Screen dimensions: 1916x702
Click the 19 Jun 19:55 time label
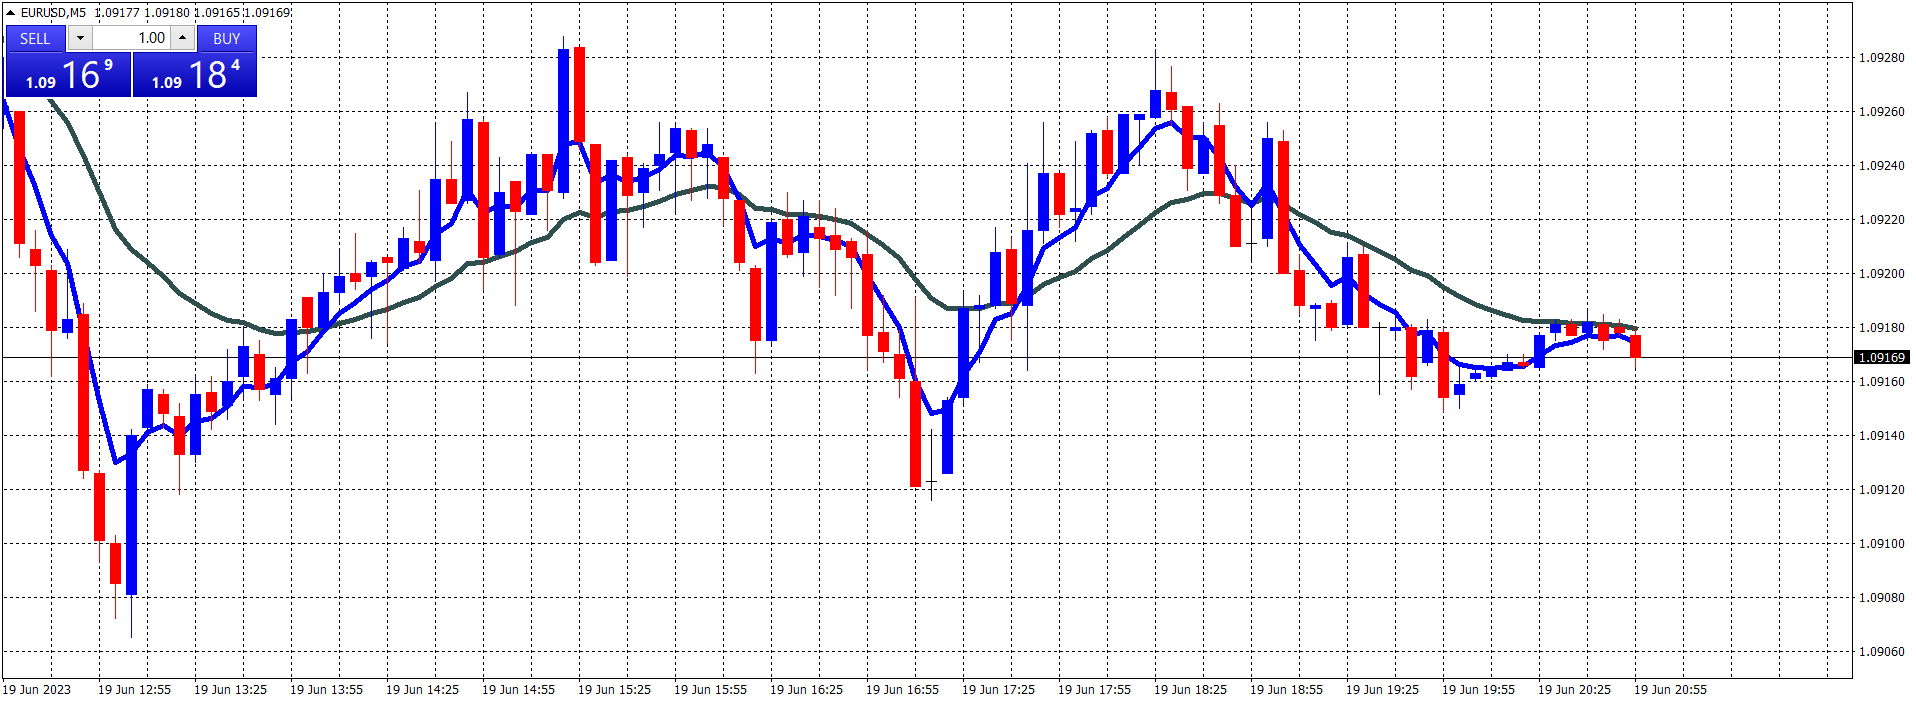(x=1478, y=690)
